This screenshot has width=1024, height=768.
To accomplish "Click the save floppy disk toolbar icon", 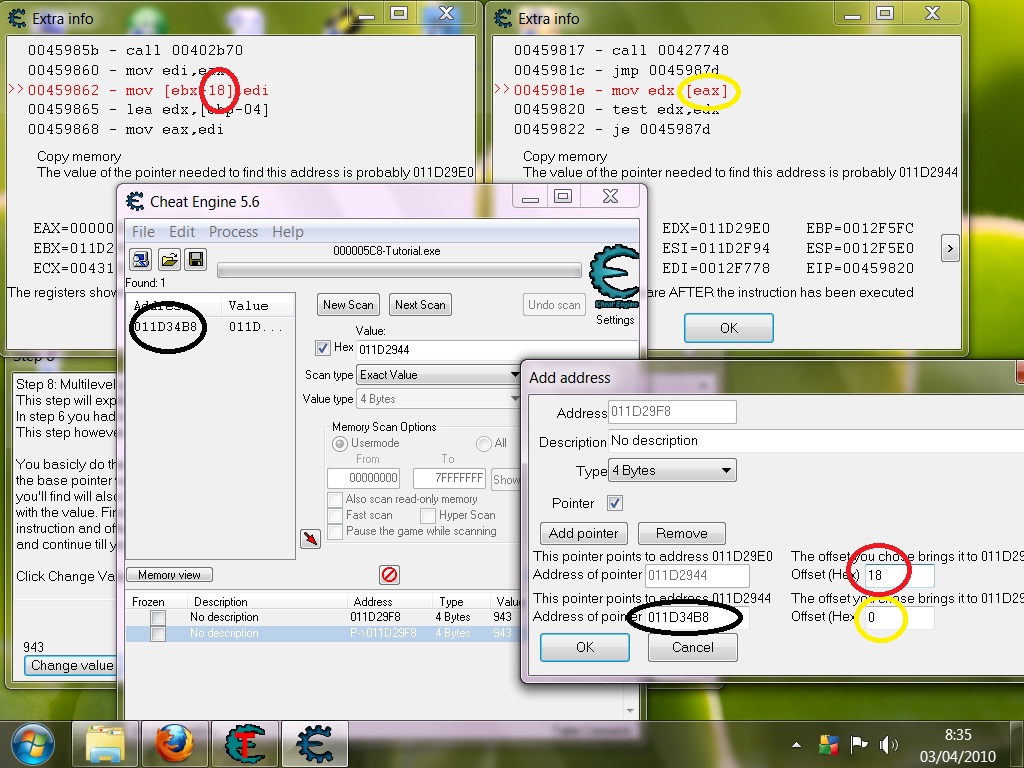I will pyautogui.click(x=196, y=260).
